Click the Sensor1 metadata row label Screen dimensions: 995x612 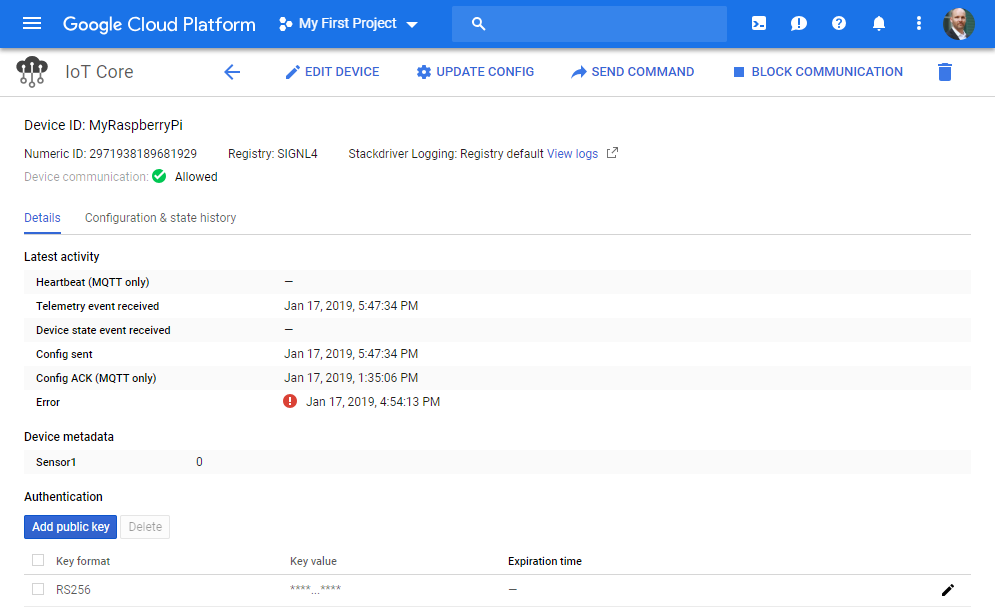(x=56, y=462)
